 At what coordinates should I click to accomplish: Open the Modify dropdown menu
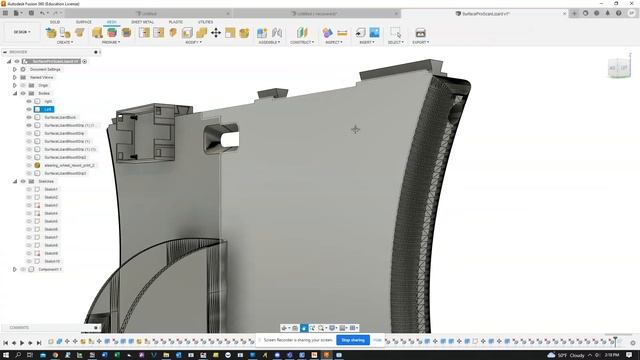tap(193, 42)
